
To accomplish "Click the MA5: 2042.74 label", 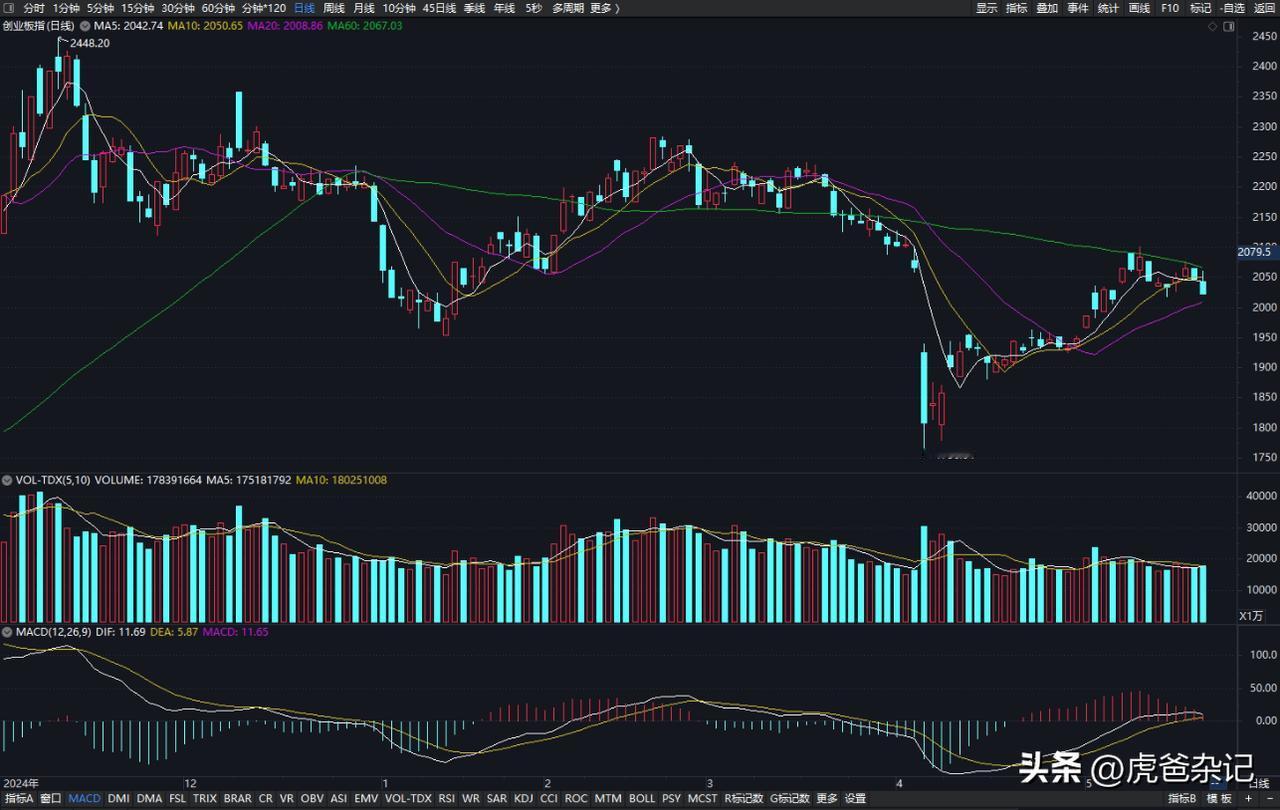I will [x=129, y=25].
